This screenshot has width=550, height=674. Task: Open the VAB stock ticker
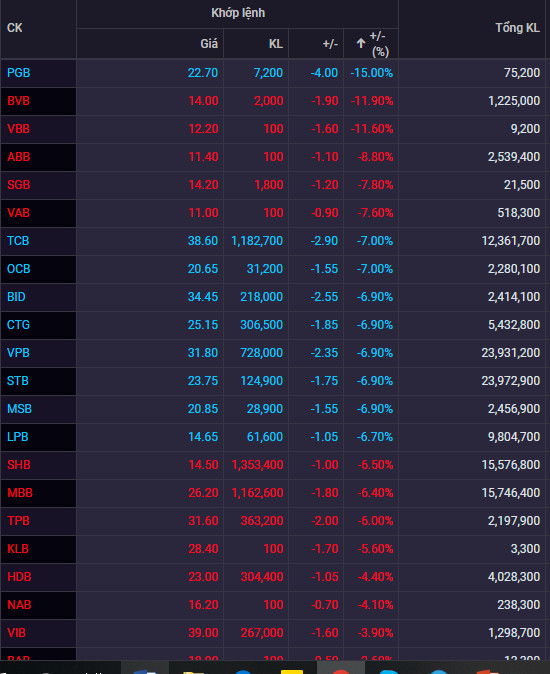tap(18, 212)
